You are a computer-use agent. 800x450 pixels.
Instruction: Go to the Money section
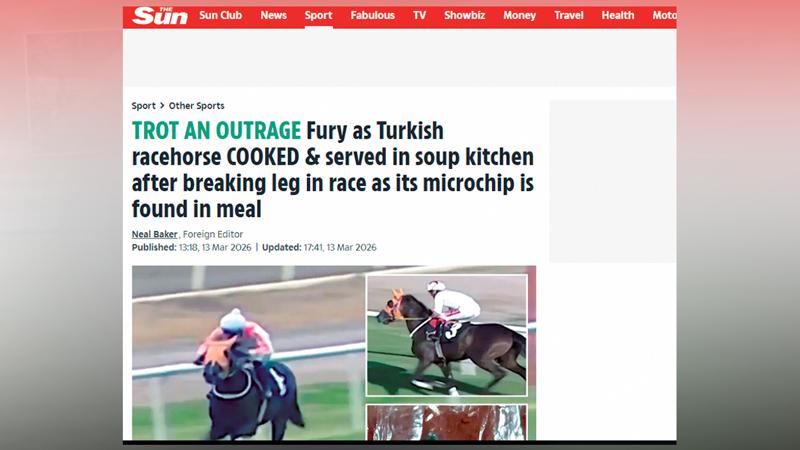(519, 15)
